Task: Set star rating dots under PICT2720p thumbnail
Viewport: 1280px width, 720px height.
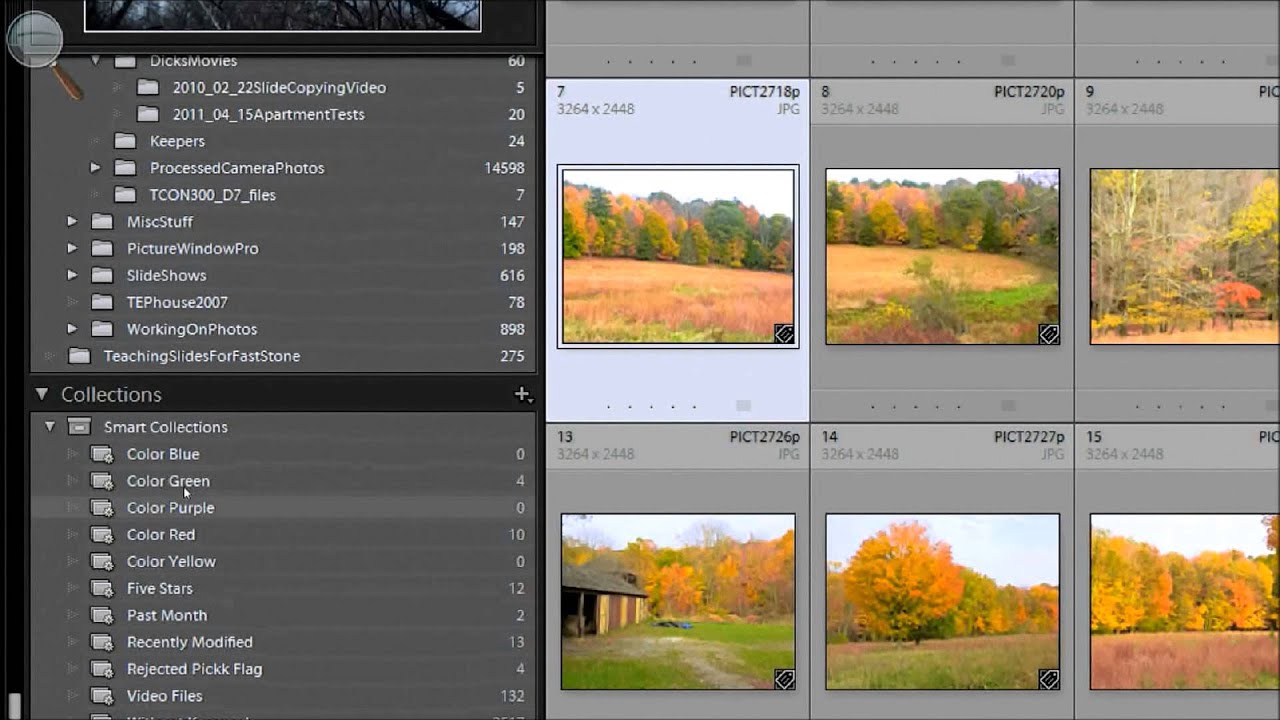Action: 916,407
